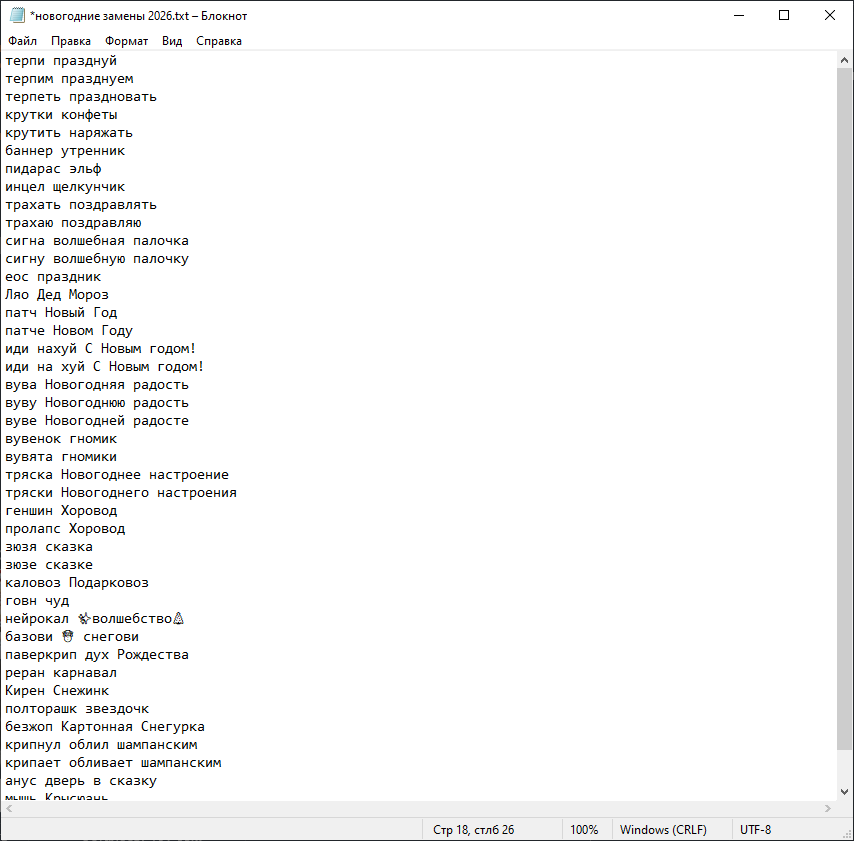Image resolution: width=854 pixels, height=841 pixels.
Task: Click the horizontal scrollbar left arrow
Action: coord(9,809)
